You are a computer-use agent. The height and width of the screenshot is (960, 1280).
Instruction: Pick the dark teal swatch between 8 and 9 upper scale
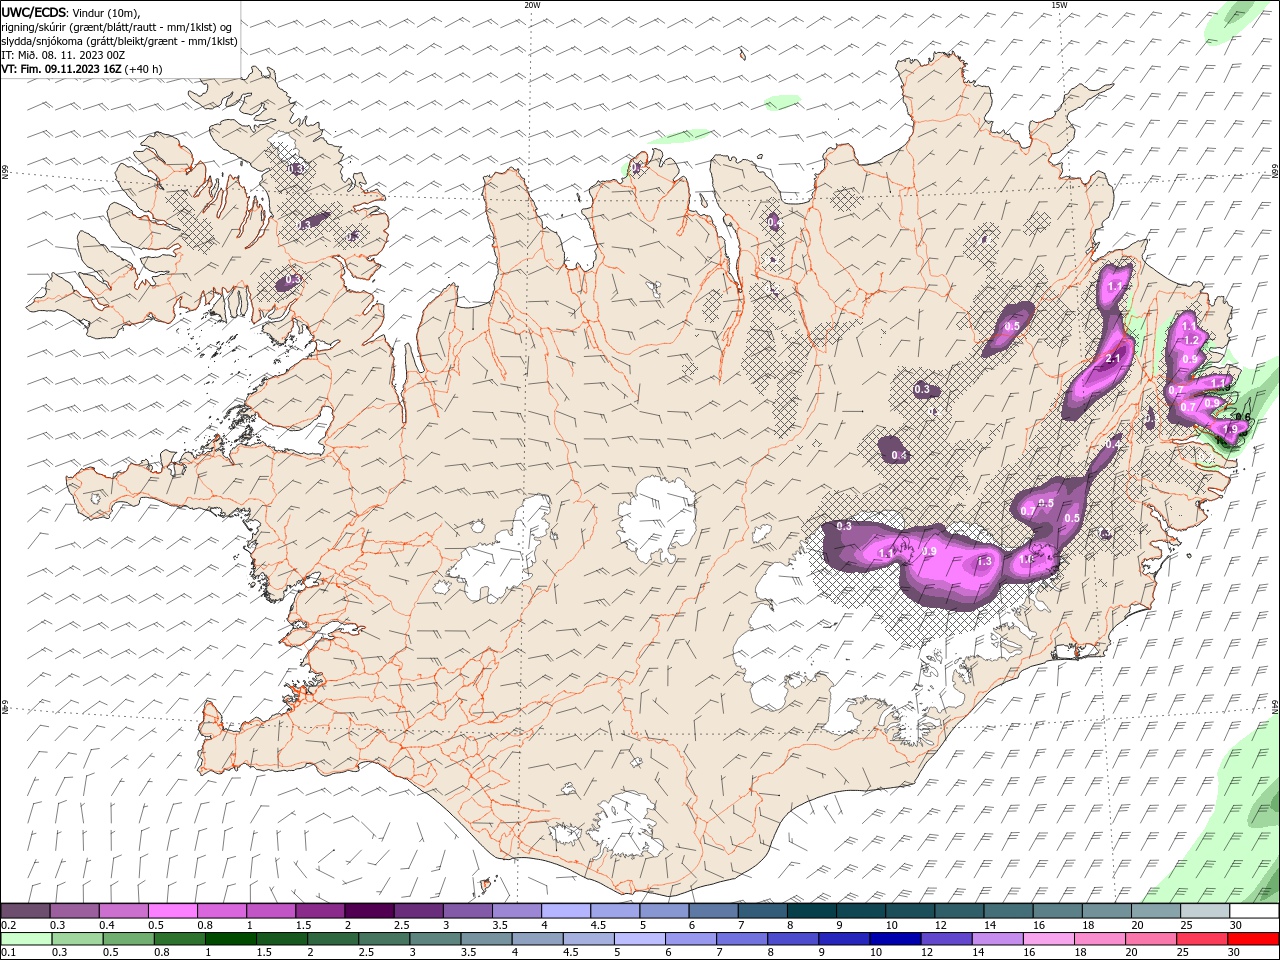click(811, 911)
